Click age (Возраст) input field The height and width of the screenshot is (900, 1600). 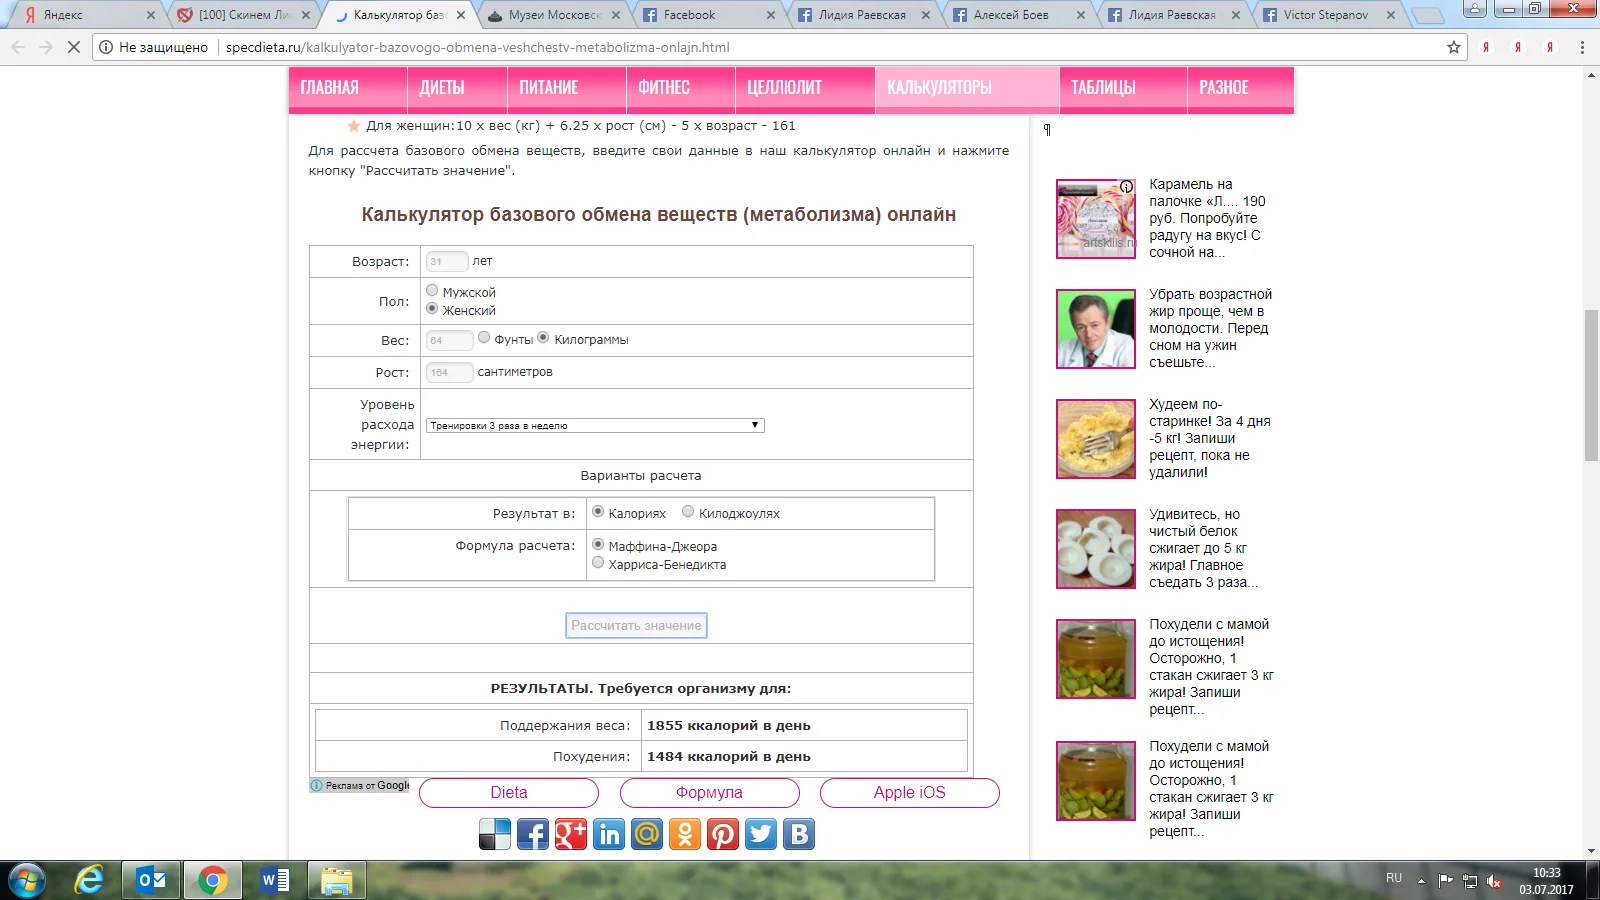click(447, 261)
